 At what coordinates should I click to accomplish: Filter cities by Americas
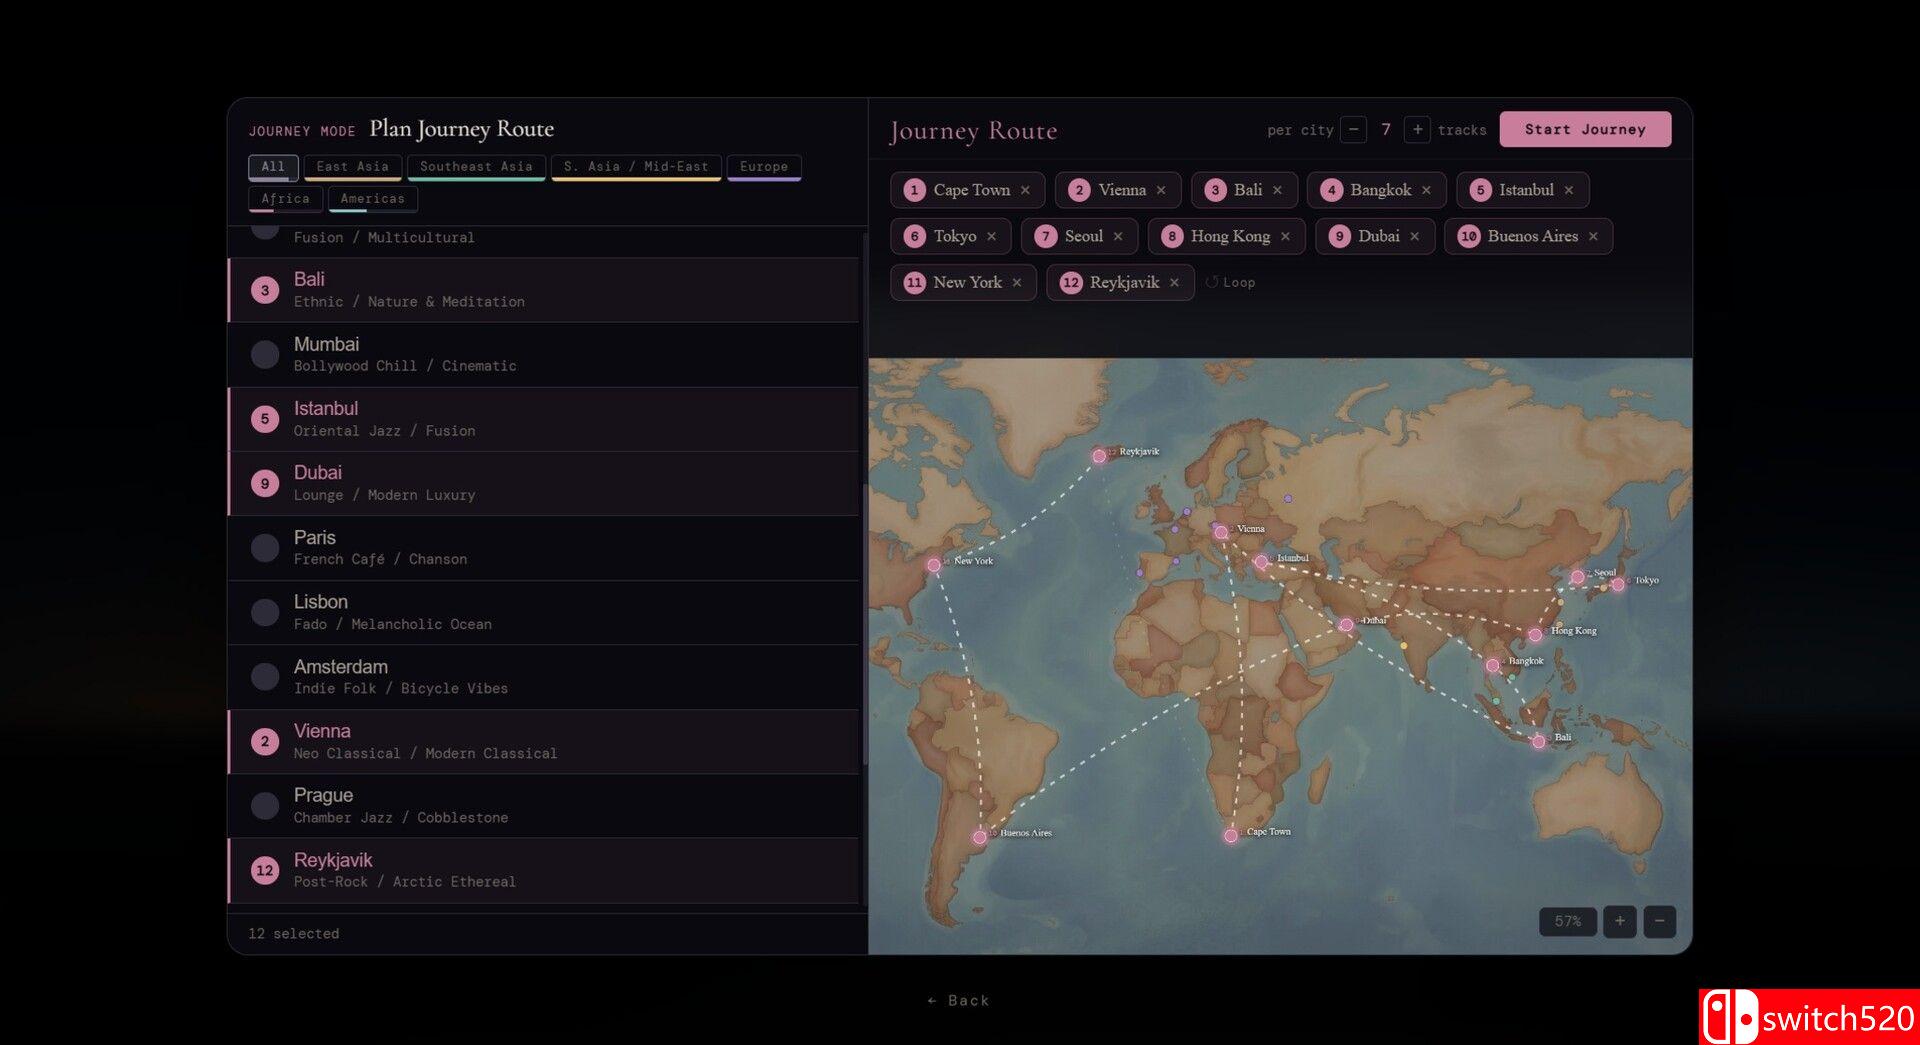click(372, 199)
